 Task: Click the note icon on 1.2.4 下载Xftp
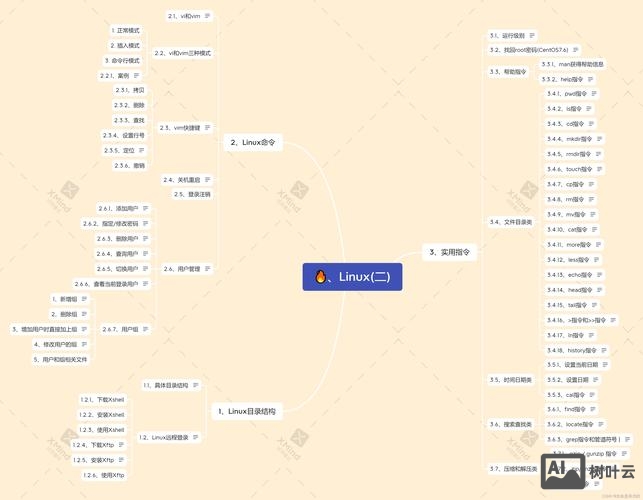(121, 445)
